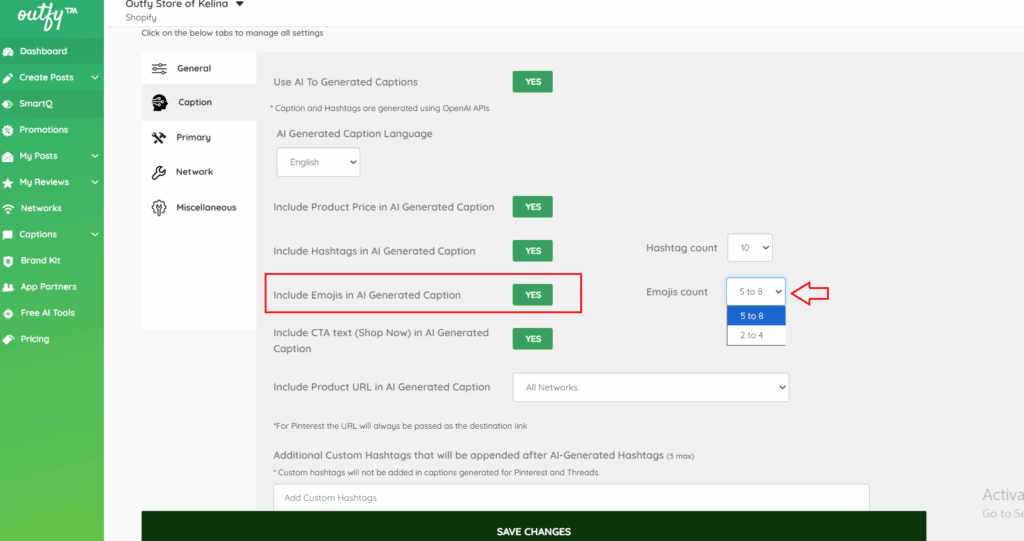
Task: Open the AI caption language English dropdown
Action: [x=318, y=162]
